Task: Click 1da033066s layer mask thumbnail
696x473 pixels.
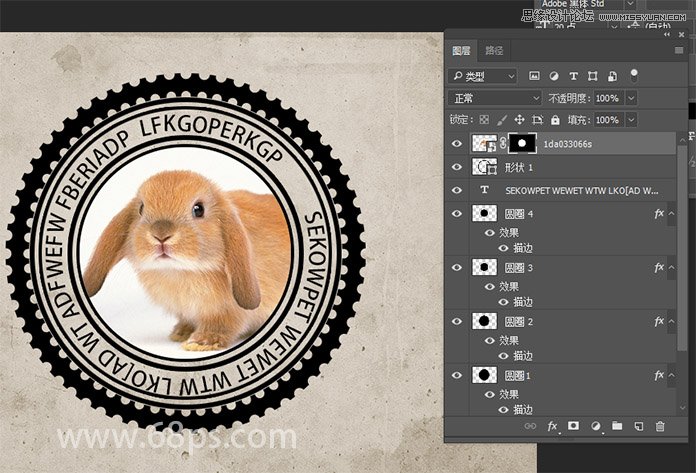Action: click(x=522, y=143)
